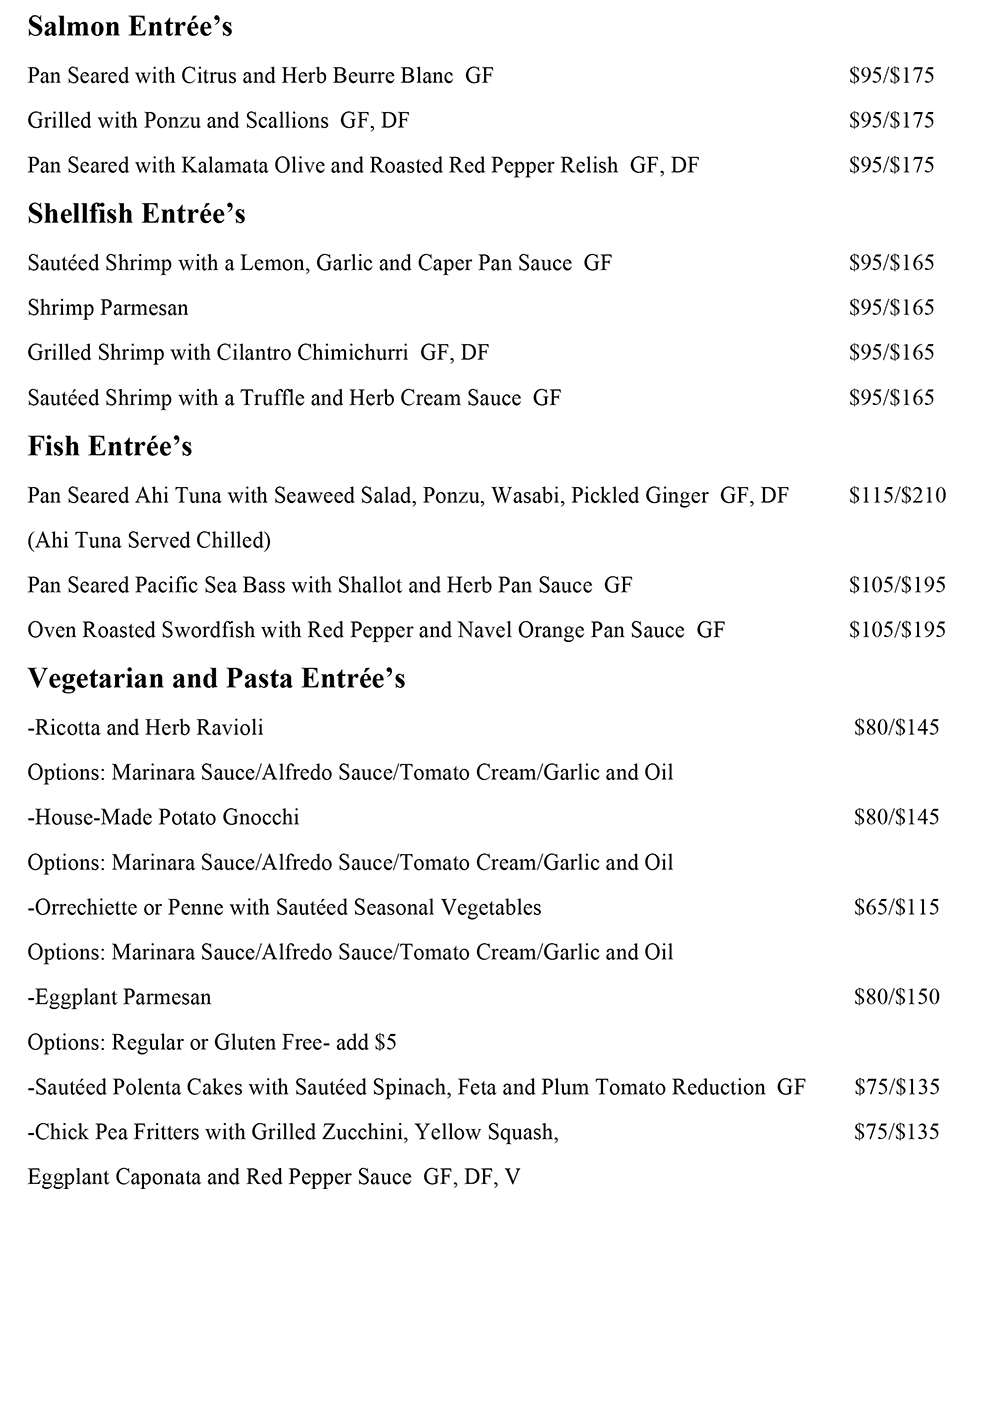This screenshot has height=1407, width=1000.
Task: Click the Shellfish Entrée's heading
Action: [136, 214]
